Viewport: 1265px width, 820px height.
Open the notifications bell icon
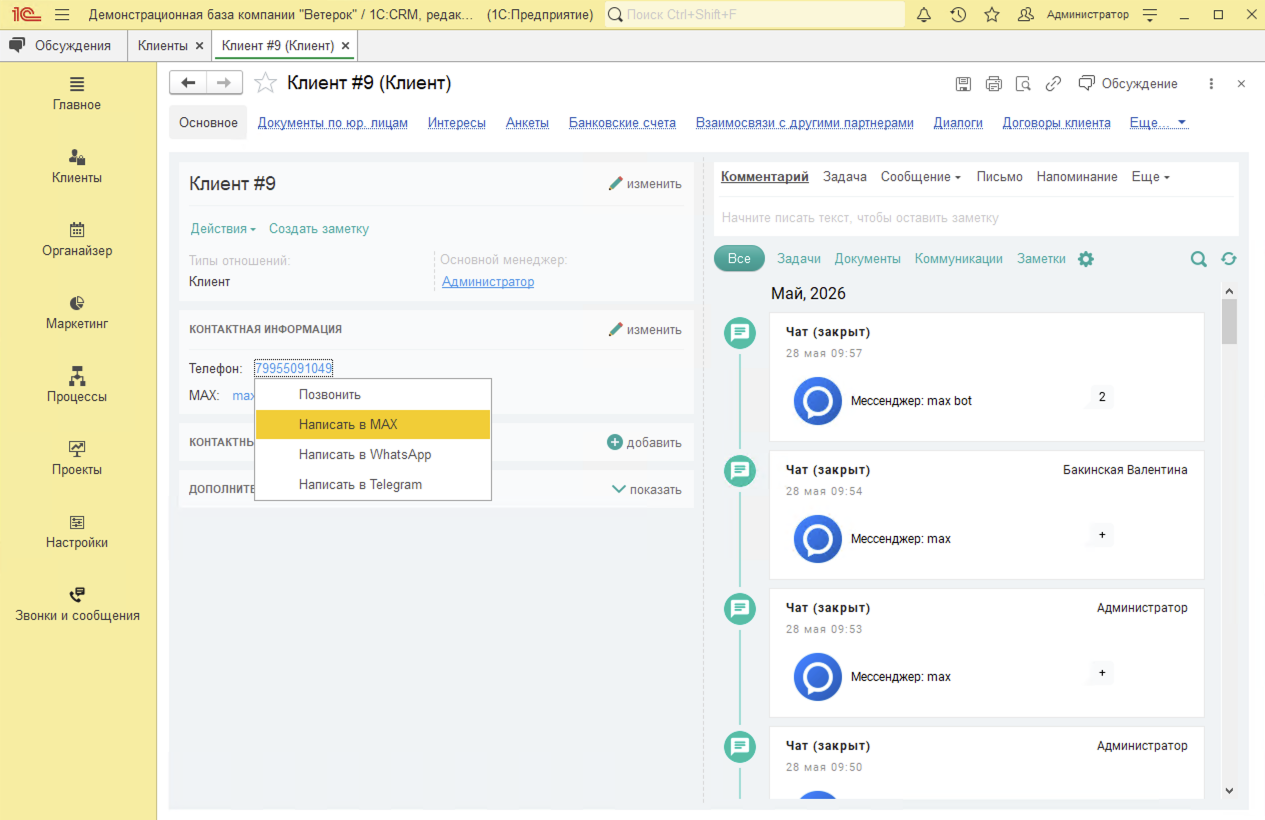click(924, 15)
